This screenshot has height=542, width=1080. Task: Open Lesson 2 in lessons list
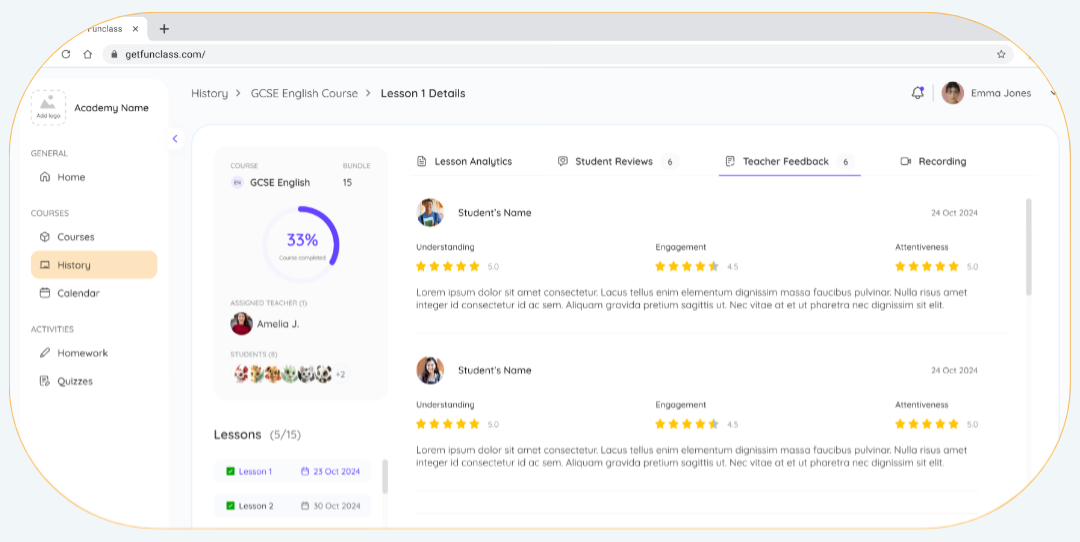(x=292, y=505)
